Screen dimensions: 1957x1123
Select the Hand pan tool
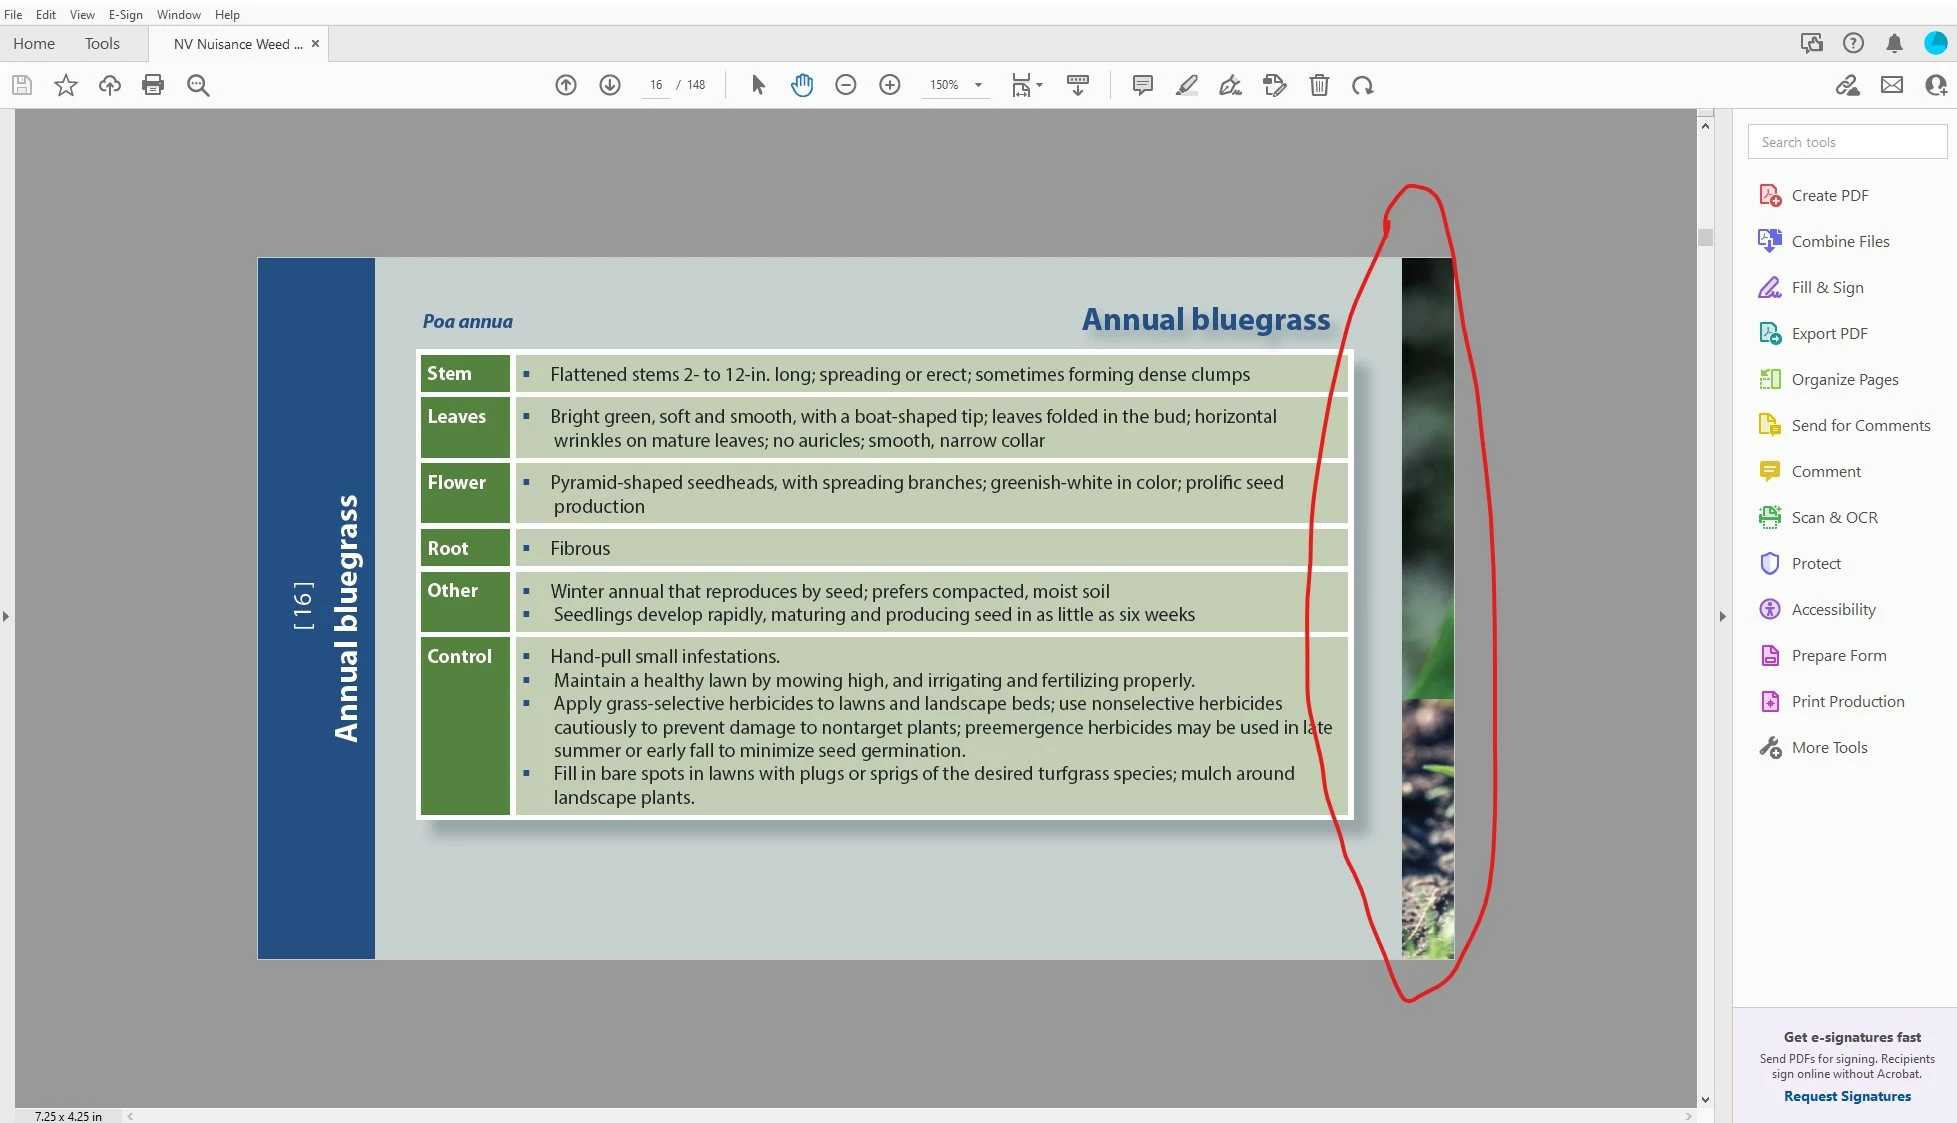802,85
